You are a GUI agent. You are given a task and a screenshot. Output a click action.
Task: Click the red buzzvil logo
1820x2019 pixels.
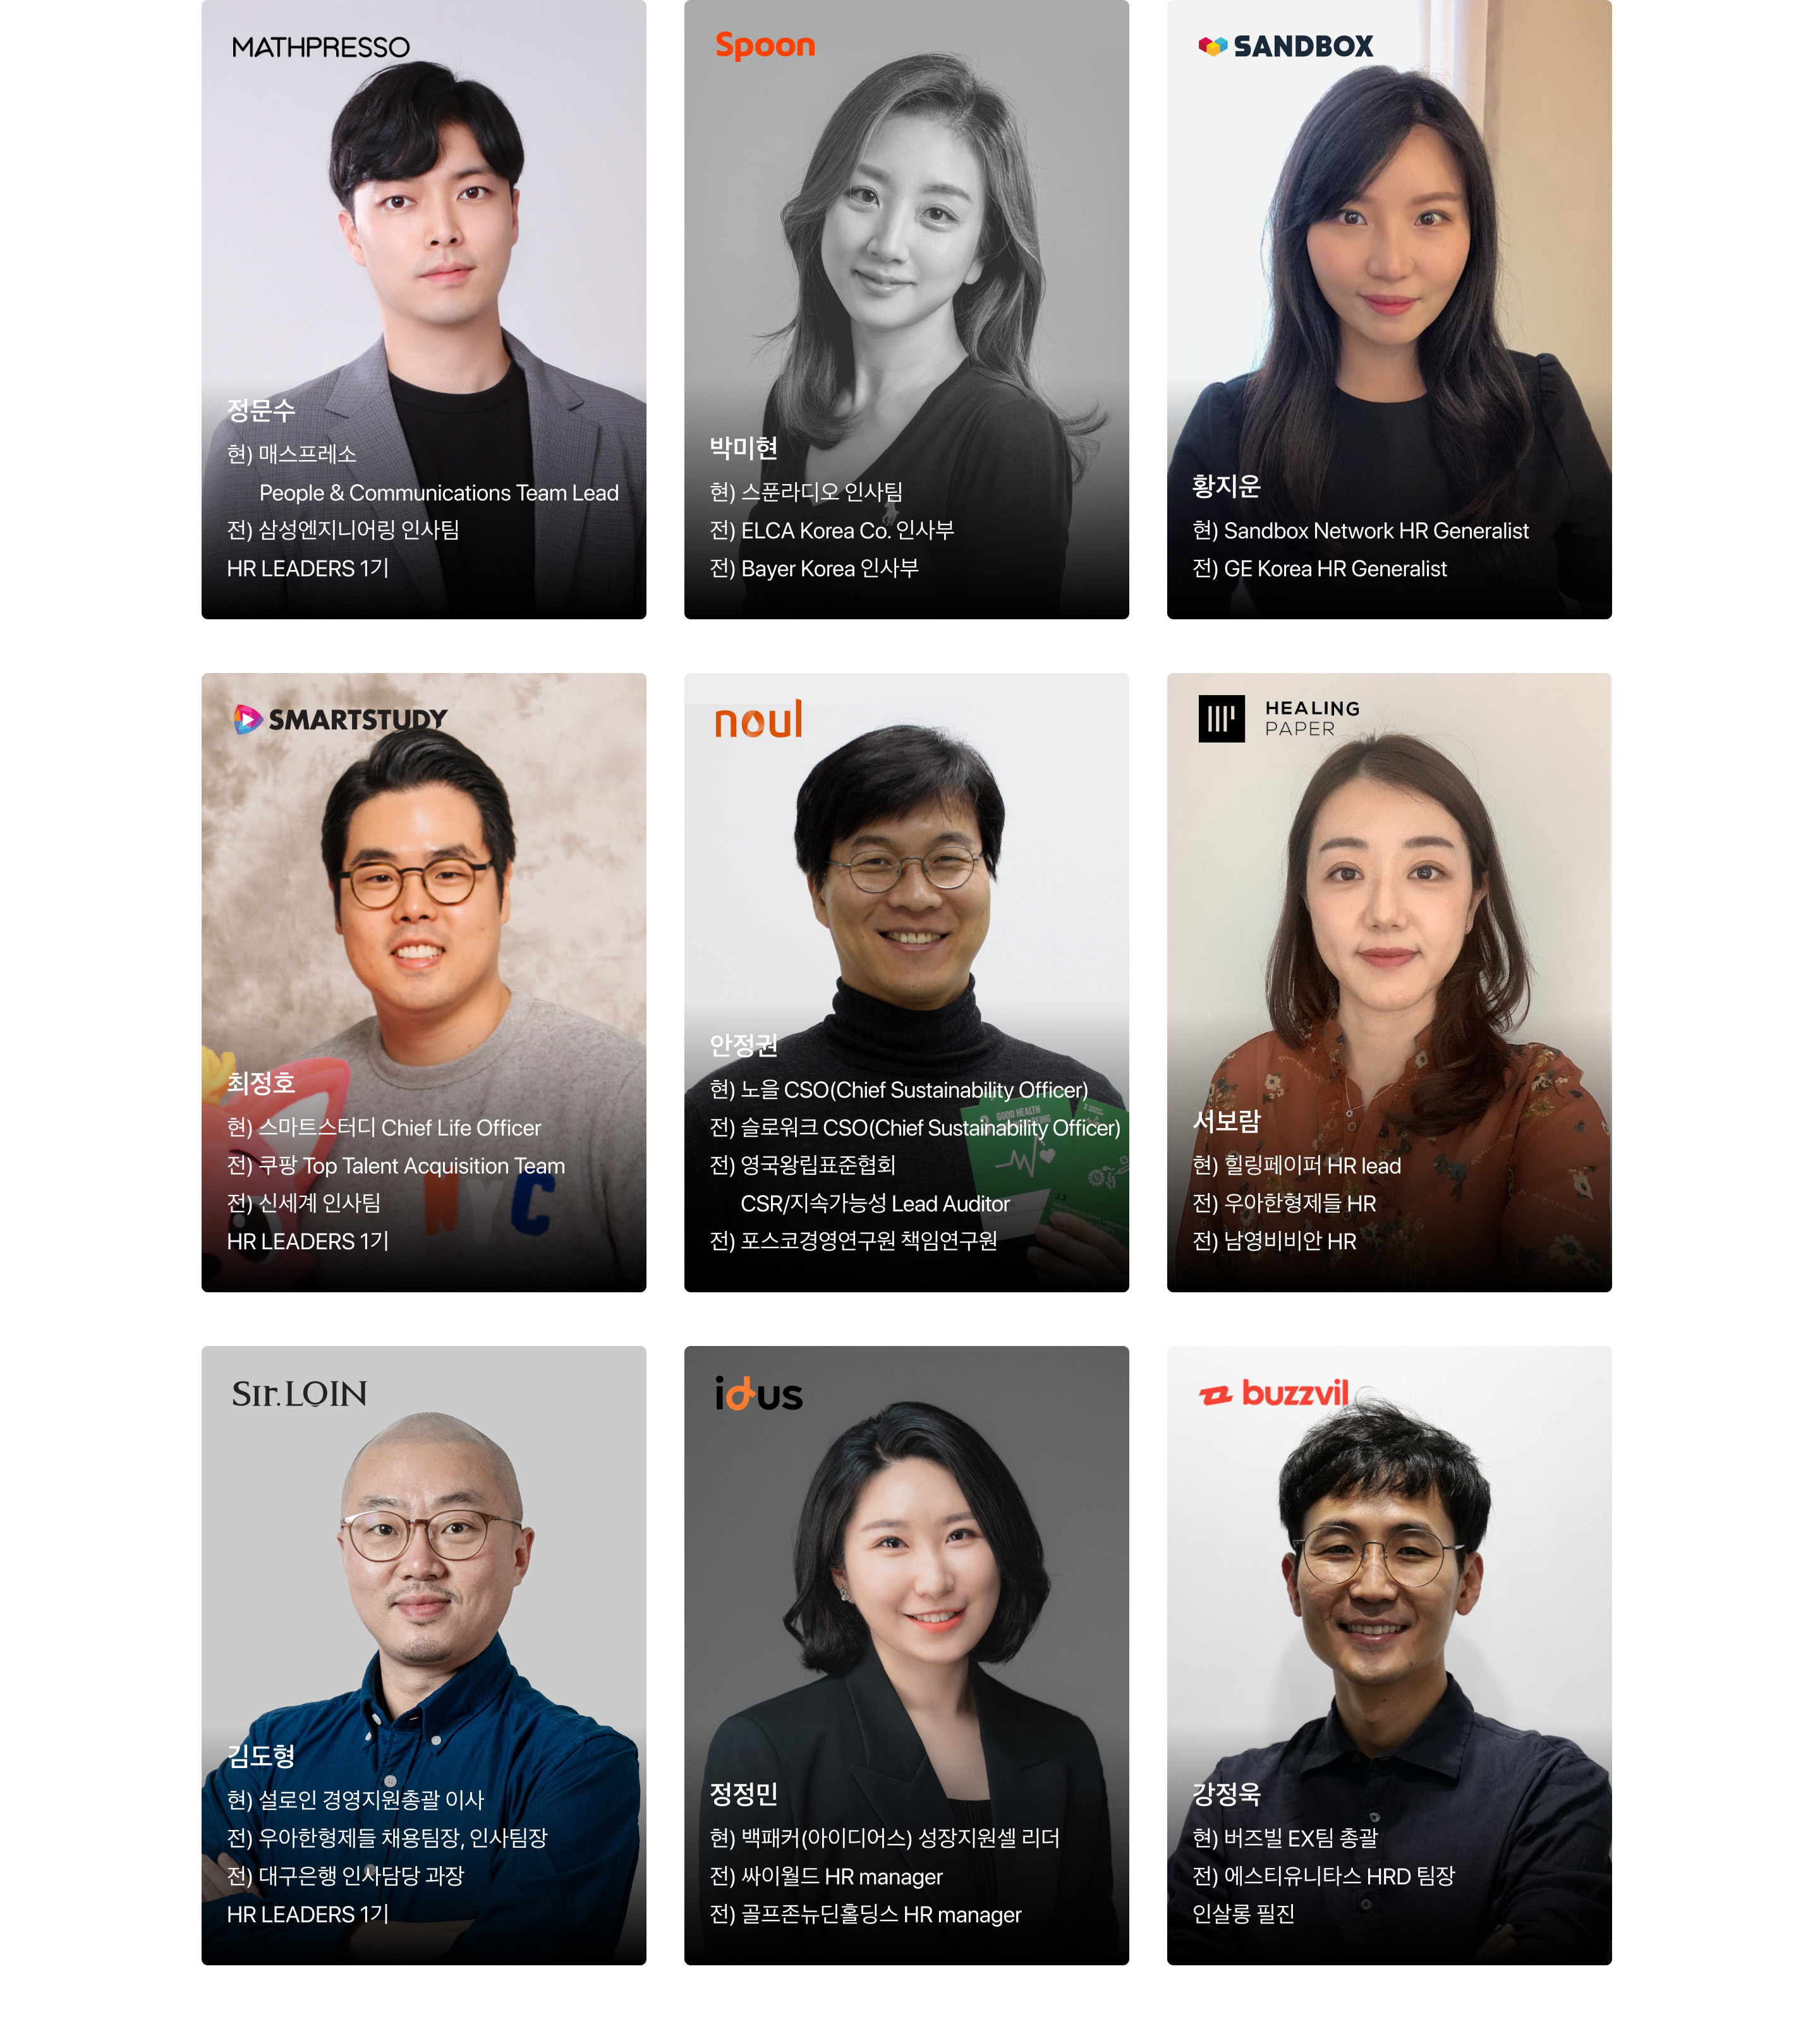1273,1392
